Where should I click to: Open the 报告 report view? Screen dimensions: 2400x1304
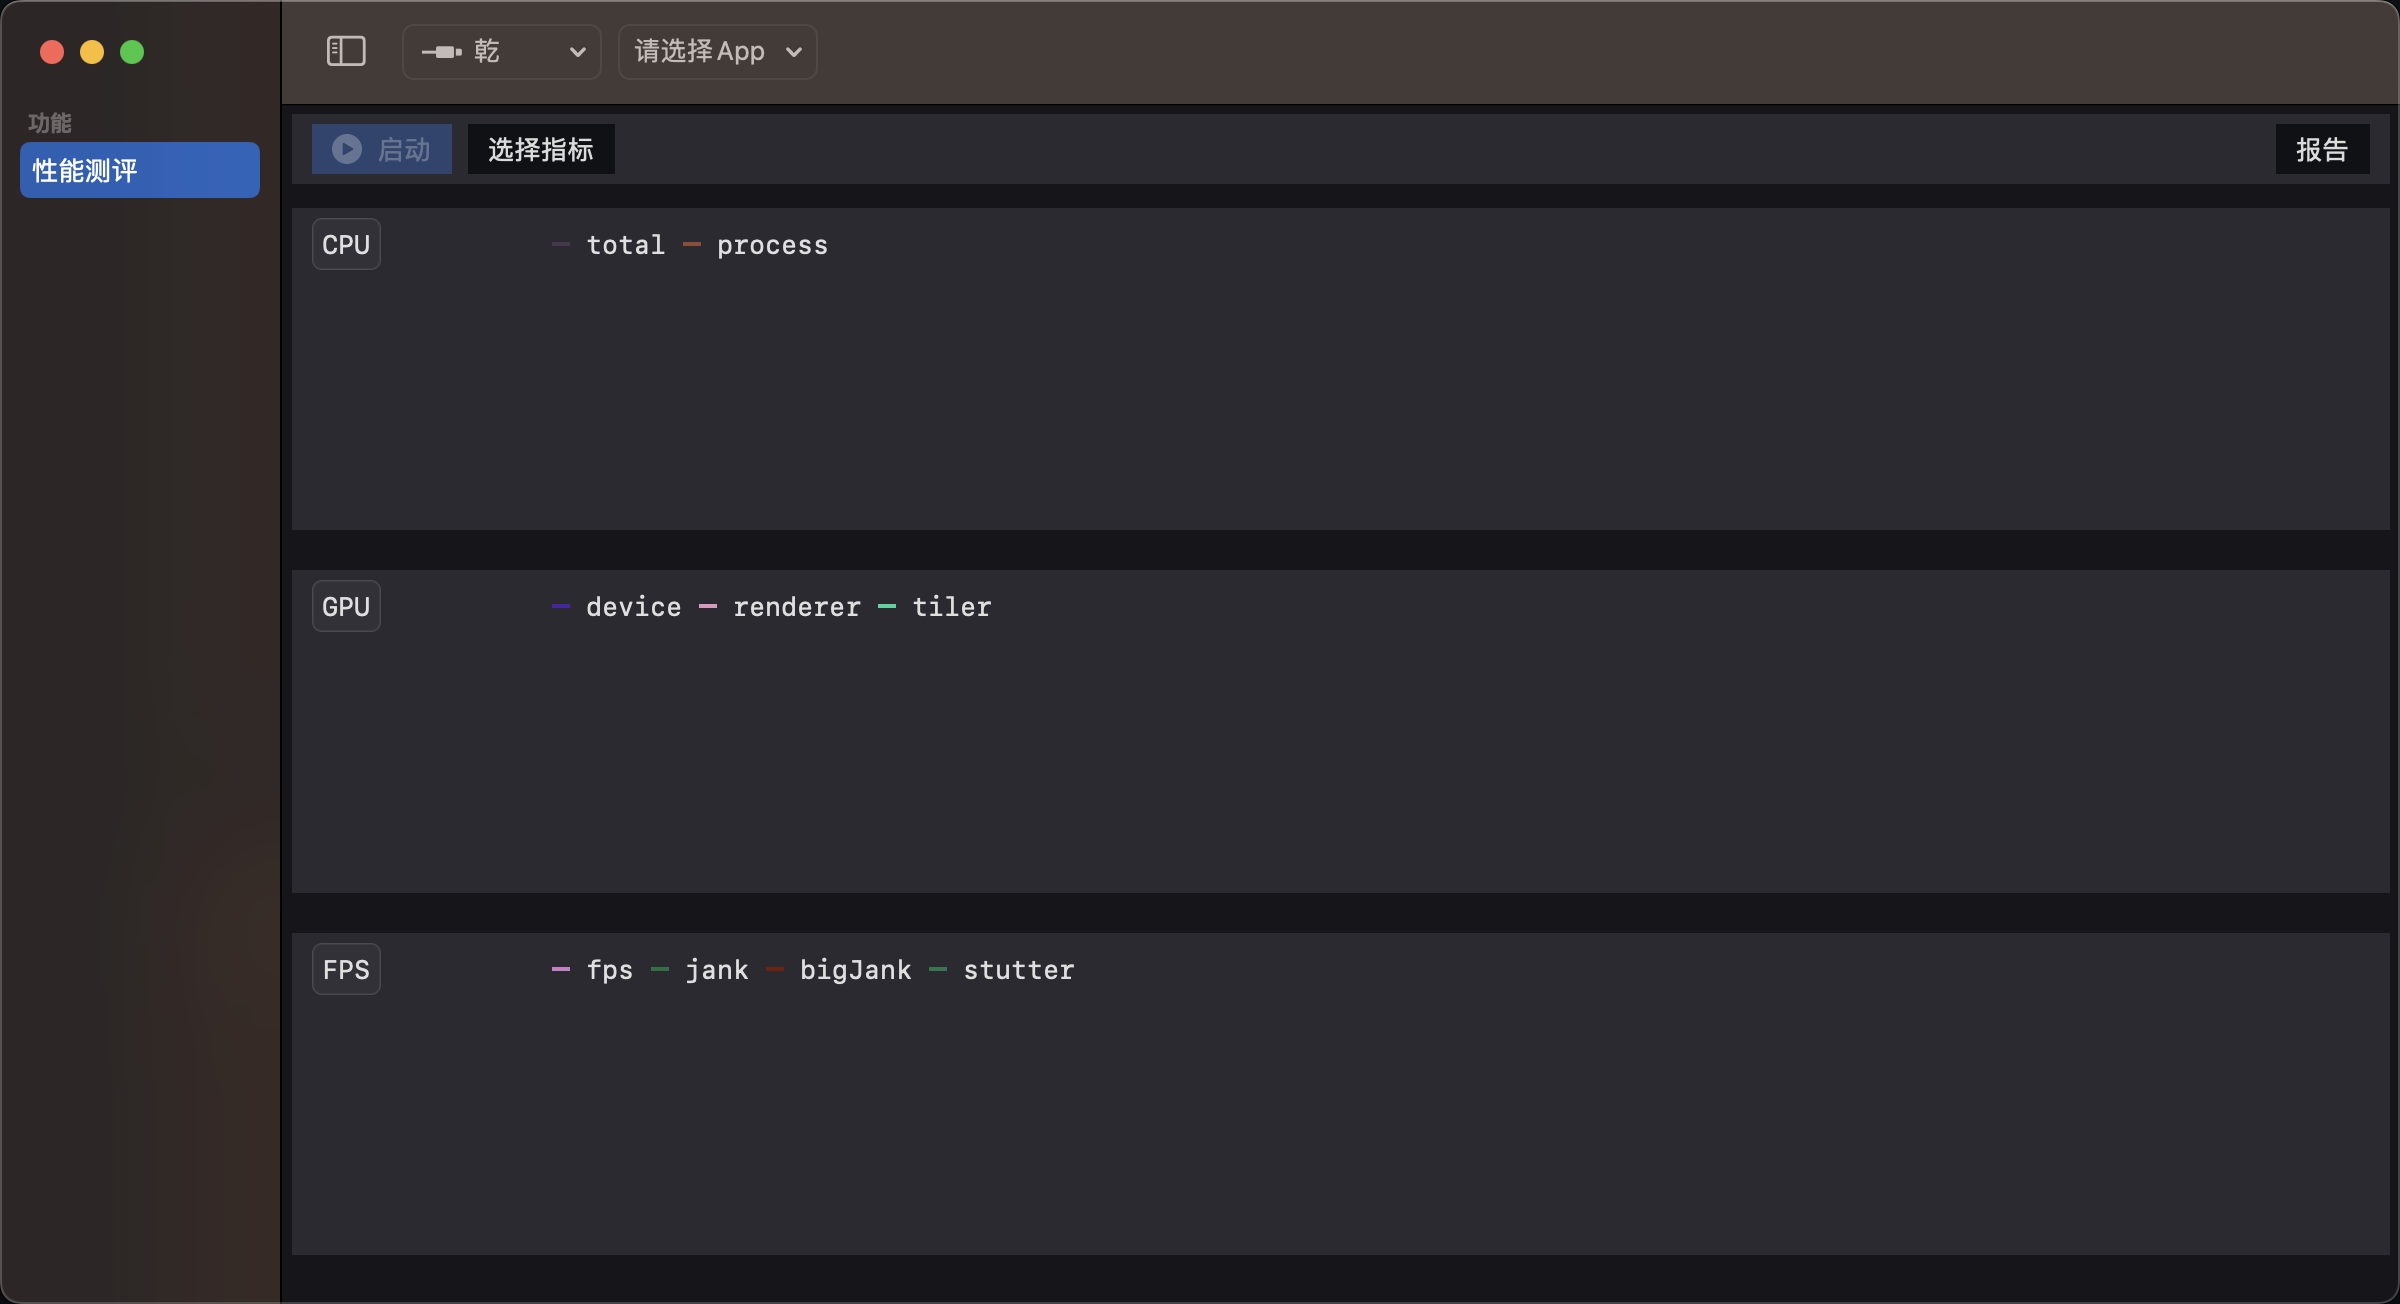click(x=2322, y=148)
